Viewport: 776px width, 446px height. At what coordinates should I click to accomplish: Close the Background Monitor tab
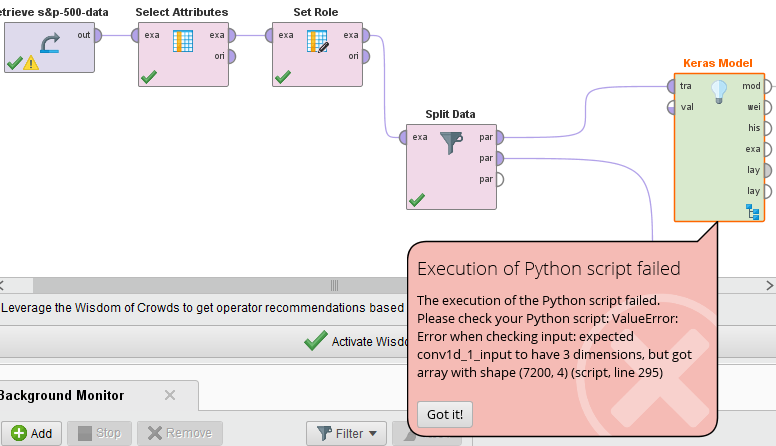(x=170, y=395)
